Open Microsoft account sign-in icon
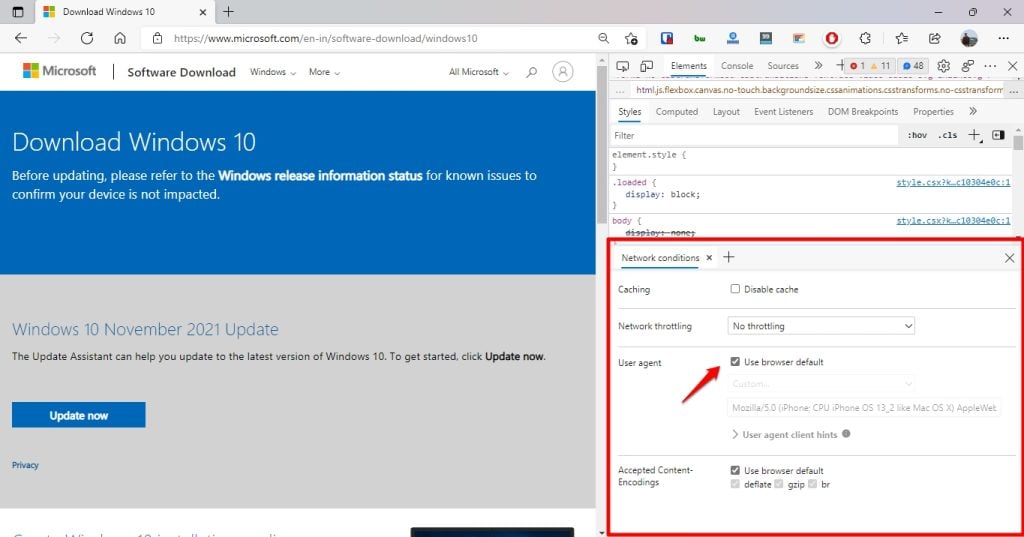Screen dimensions: 1024x537 (x=562, y=72)
